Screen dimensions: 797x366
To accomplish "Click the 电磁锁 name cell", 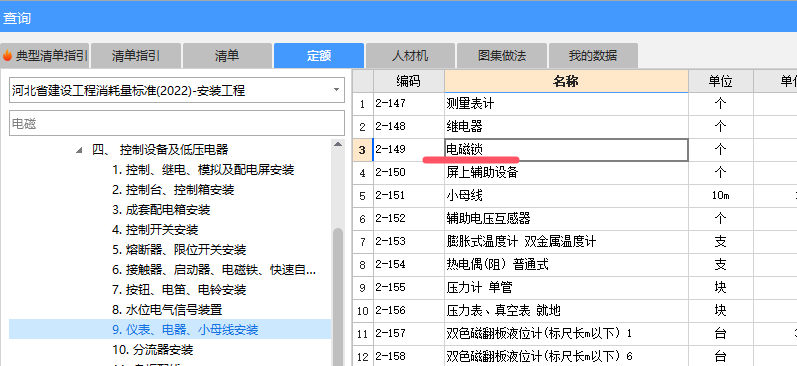I will coord(566,150).
